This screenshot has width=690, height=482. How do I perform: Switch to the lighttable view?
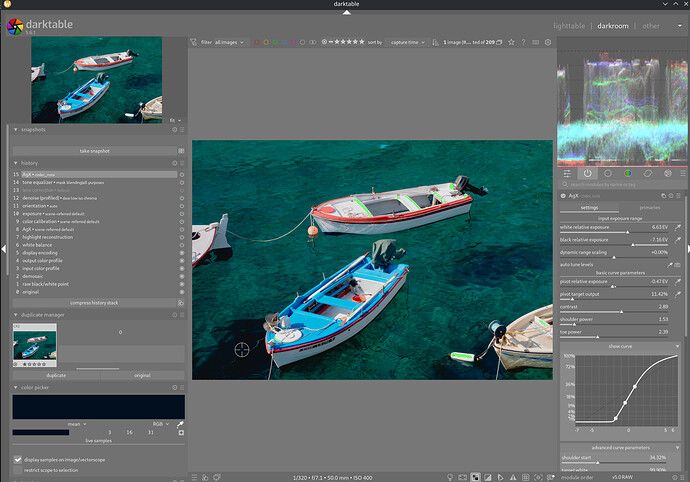(569, 26)
